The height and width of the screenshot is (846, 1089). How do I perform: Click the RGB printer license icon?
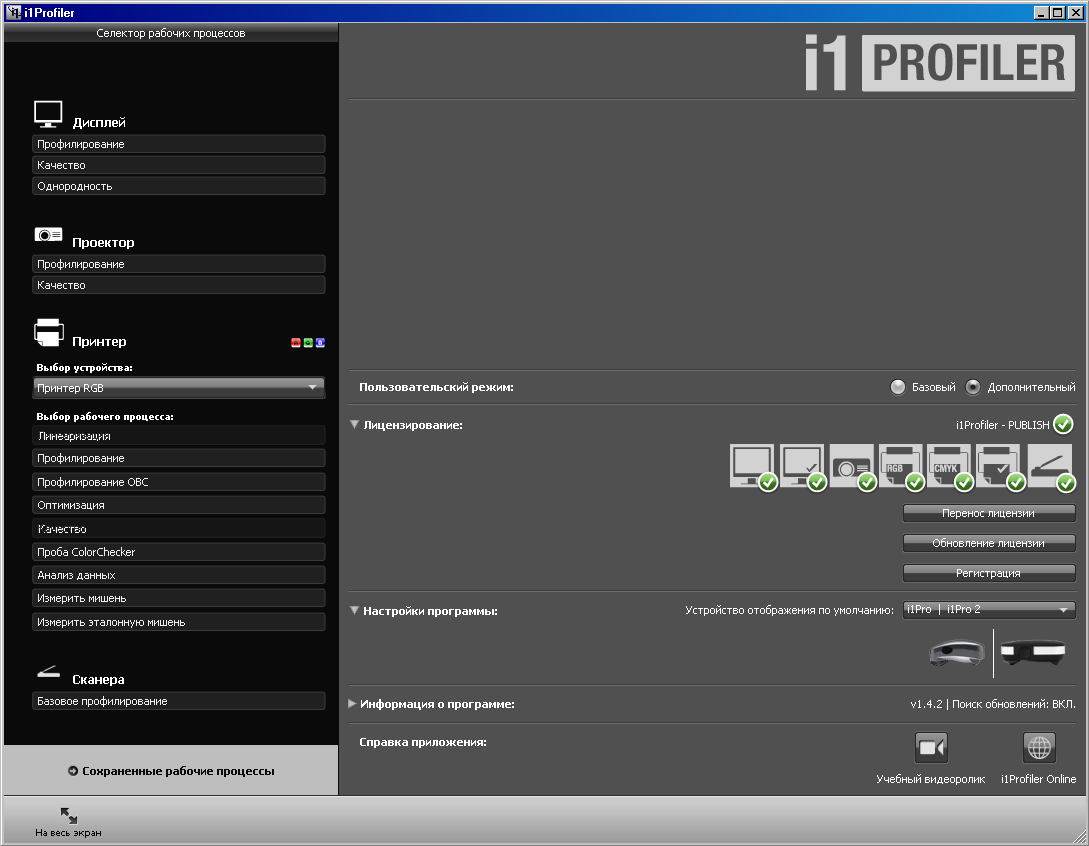click(x=901, y=467)
